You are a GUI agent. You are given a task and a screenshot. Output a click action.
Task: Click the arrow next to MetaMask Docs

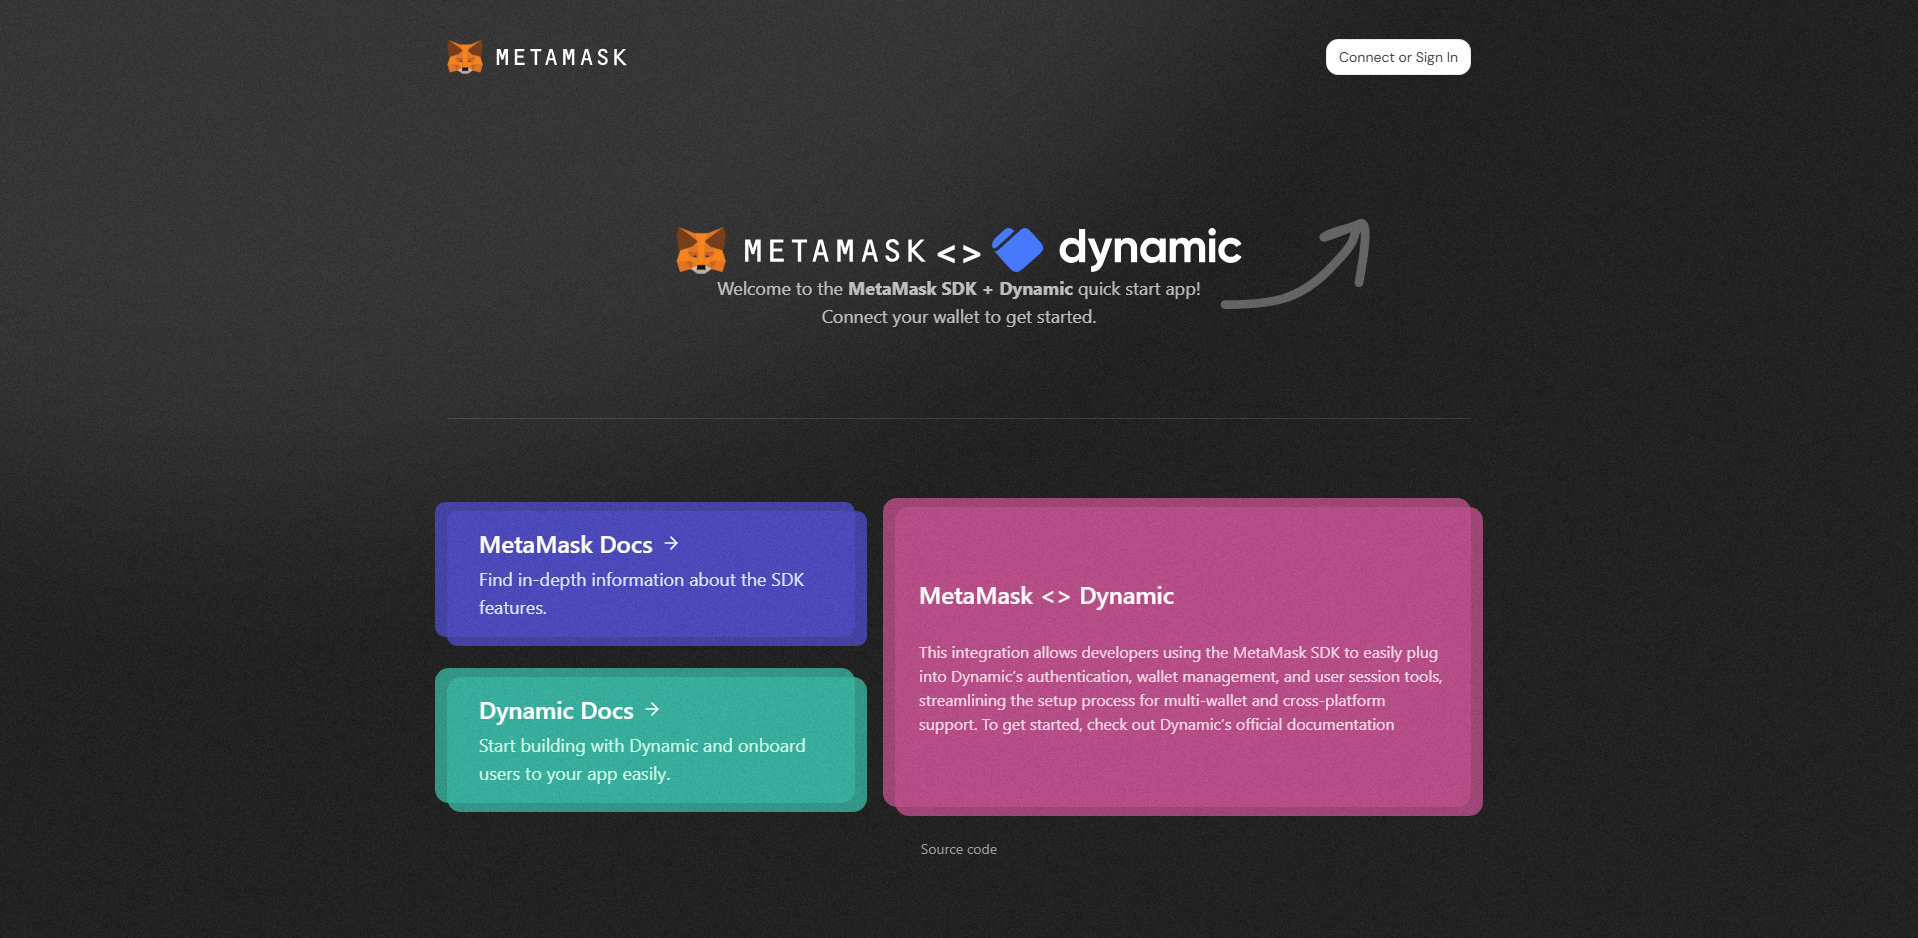[672, 543]
